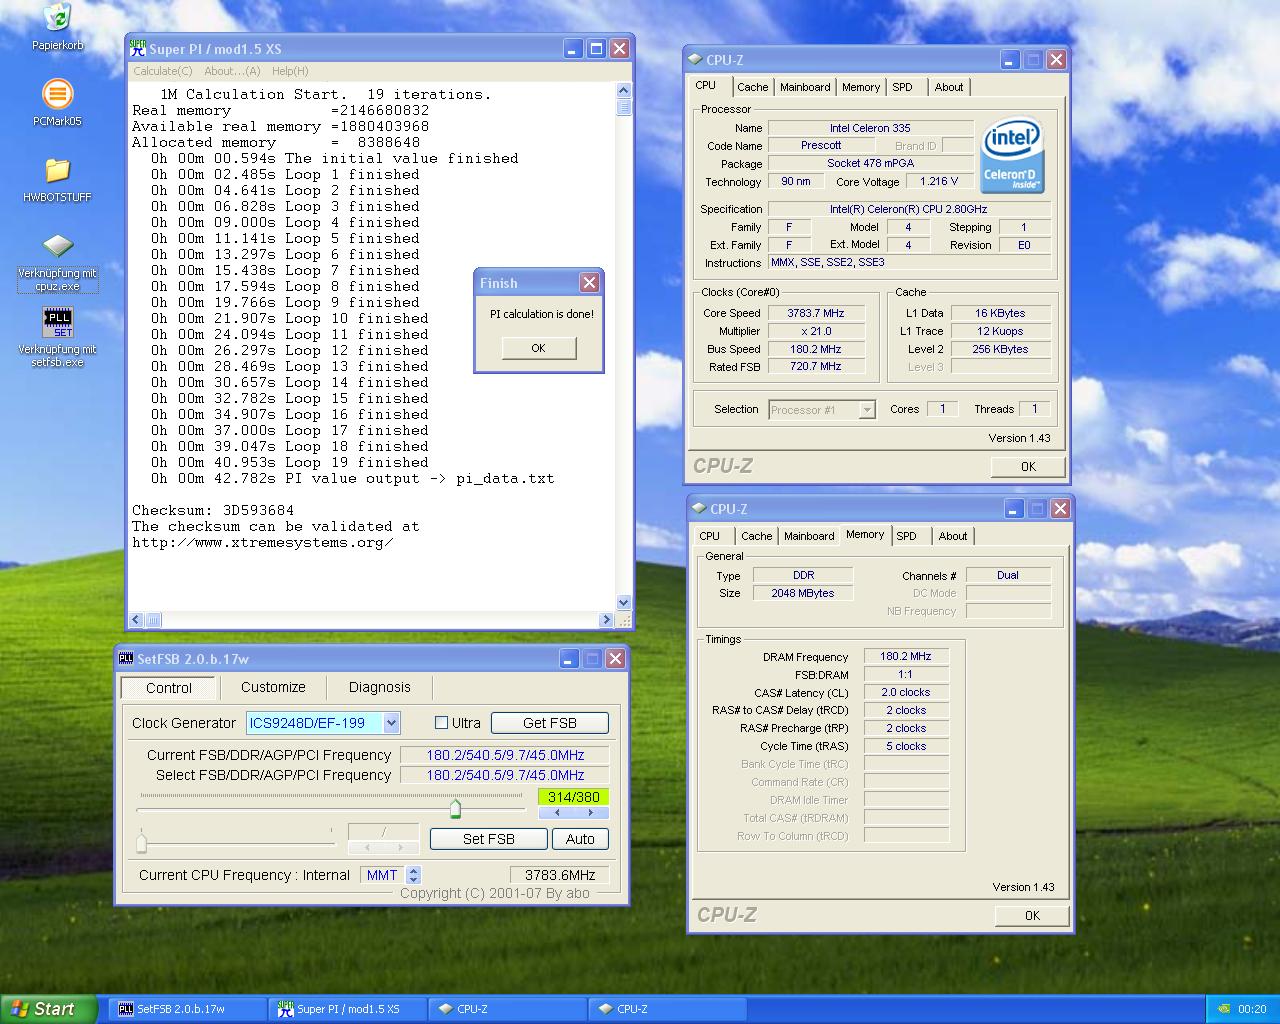Click the right arrow under 314/380

591,813
